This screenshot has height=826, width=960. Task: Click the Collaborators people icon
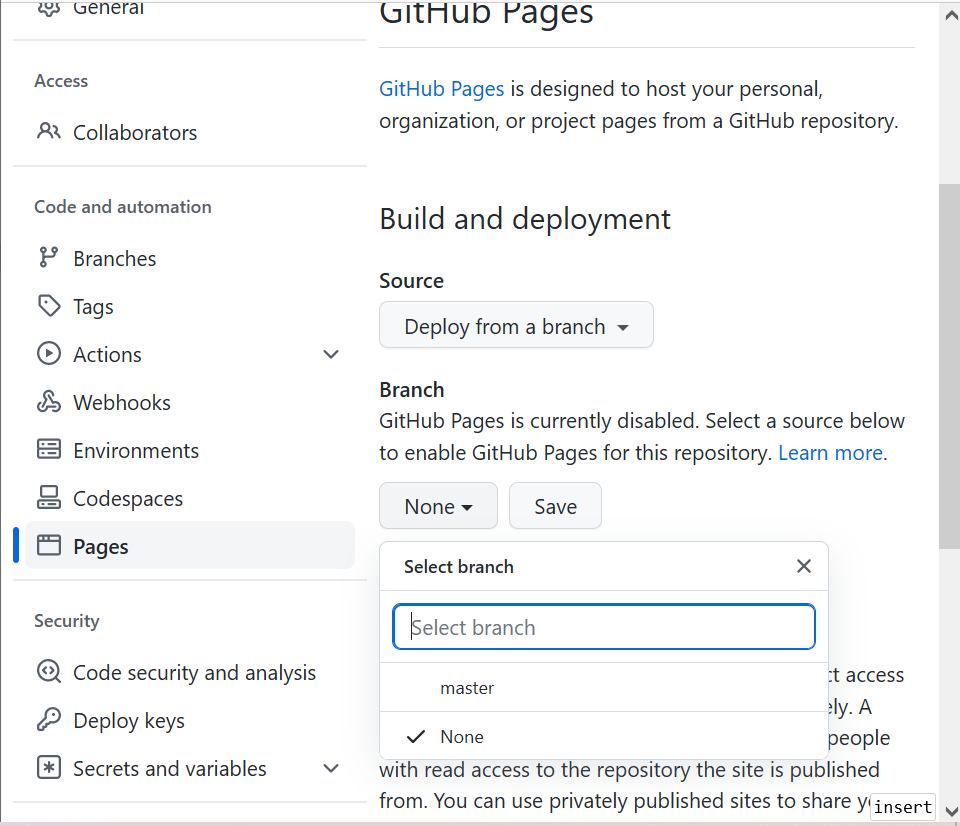click(x=49, y=131)
